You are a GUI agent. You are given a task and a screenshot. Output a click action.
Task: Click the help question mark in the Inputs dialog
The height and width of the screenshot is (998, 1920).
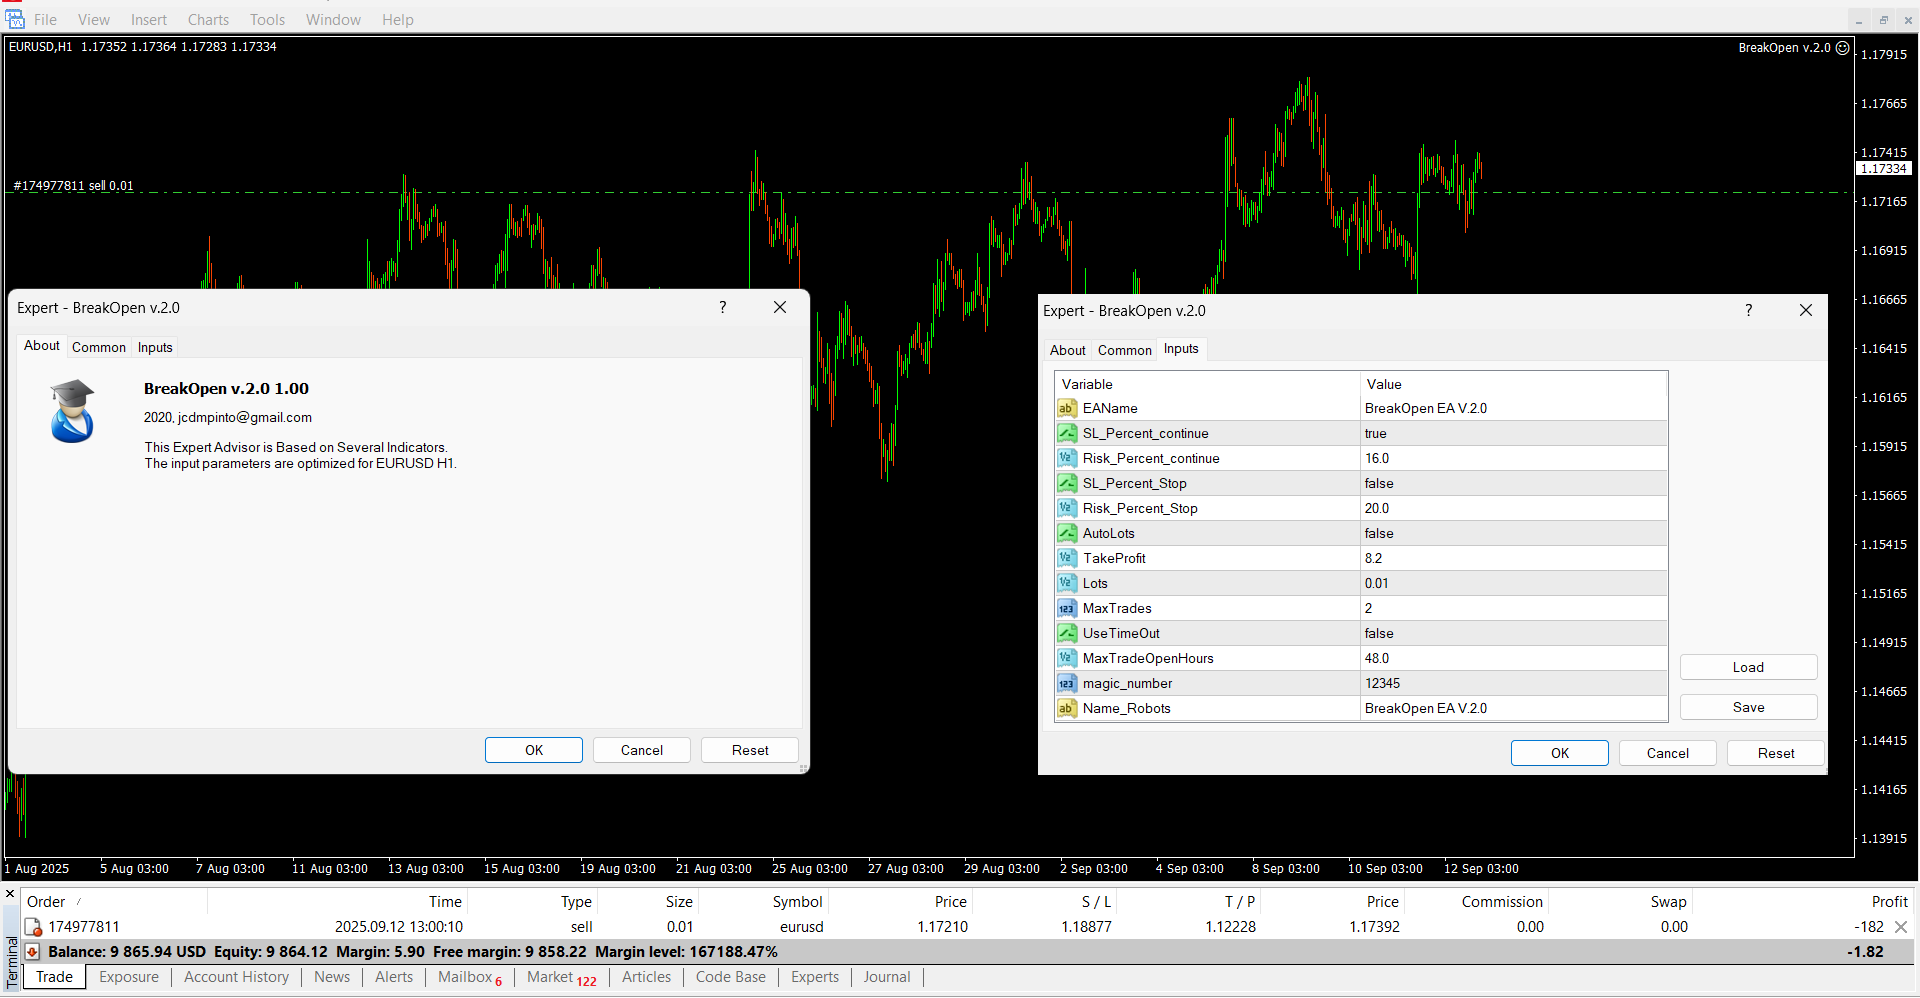[1748, 311]
